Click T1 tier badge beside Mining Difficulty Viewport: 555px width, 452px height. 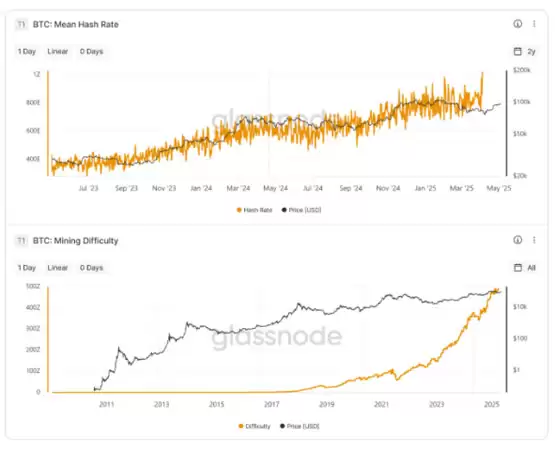[x=21, y=241]
